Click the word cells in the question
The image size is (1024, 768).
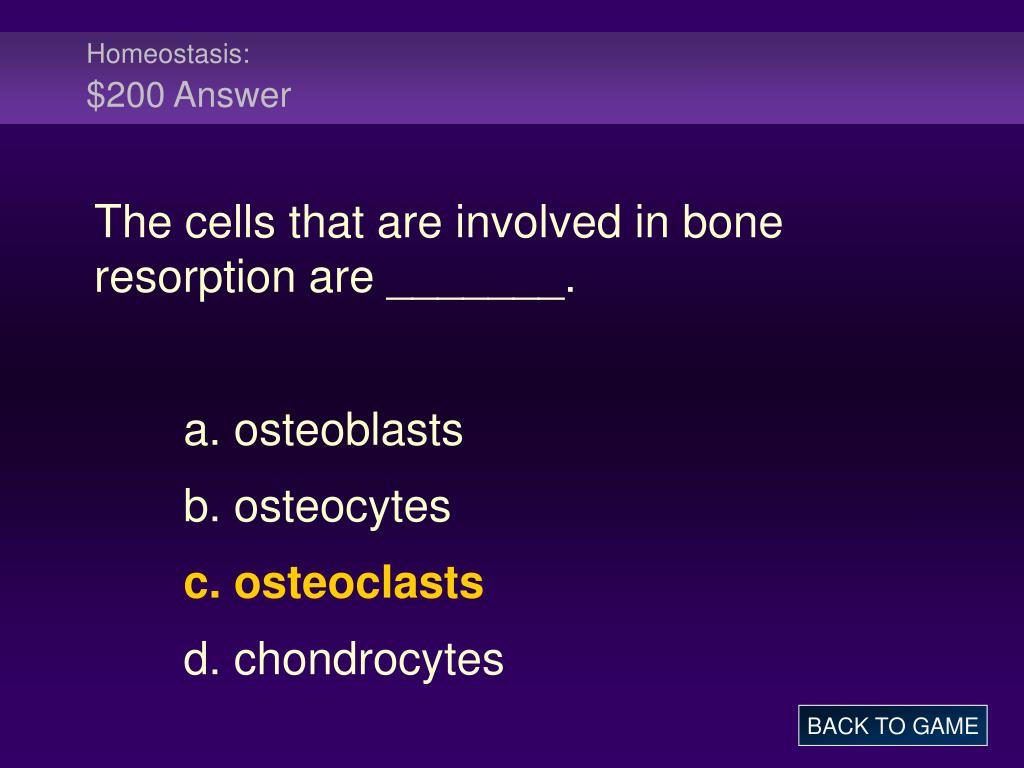229,221
